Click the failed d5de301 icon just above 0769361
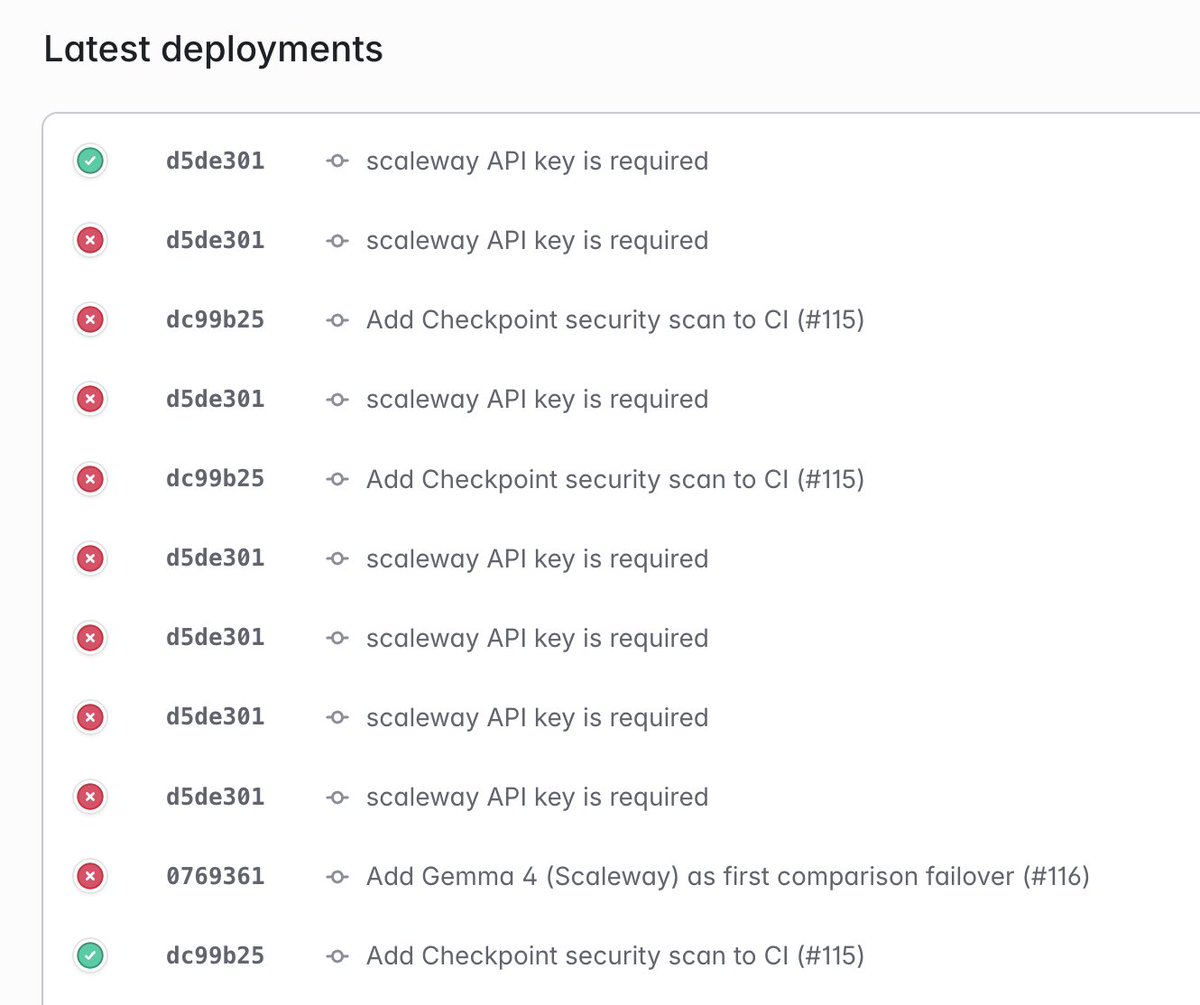This screenshot has width=1200, height=1005. click(90, 798)
